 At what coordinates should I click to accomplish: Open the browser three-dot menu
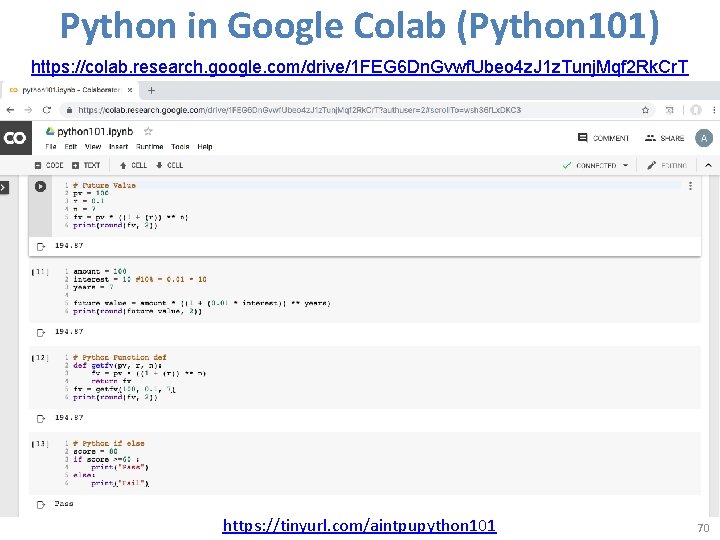pos(714,110)
